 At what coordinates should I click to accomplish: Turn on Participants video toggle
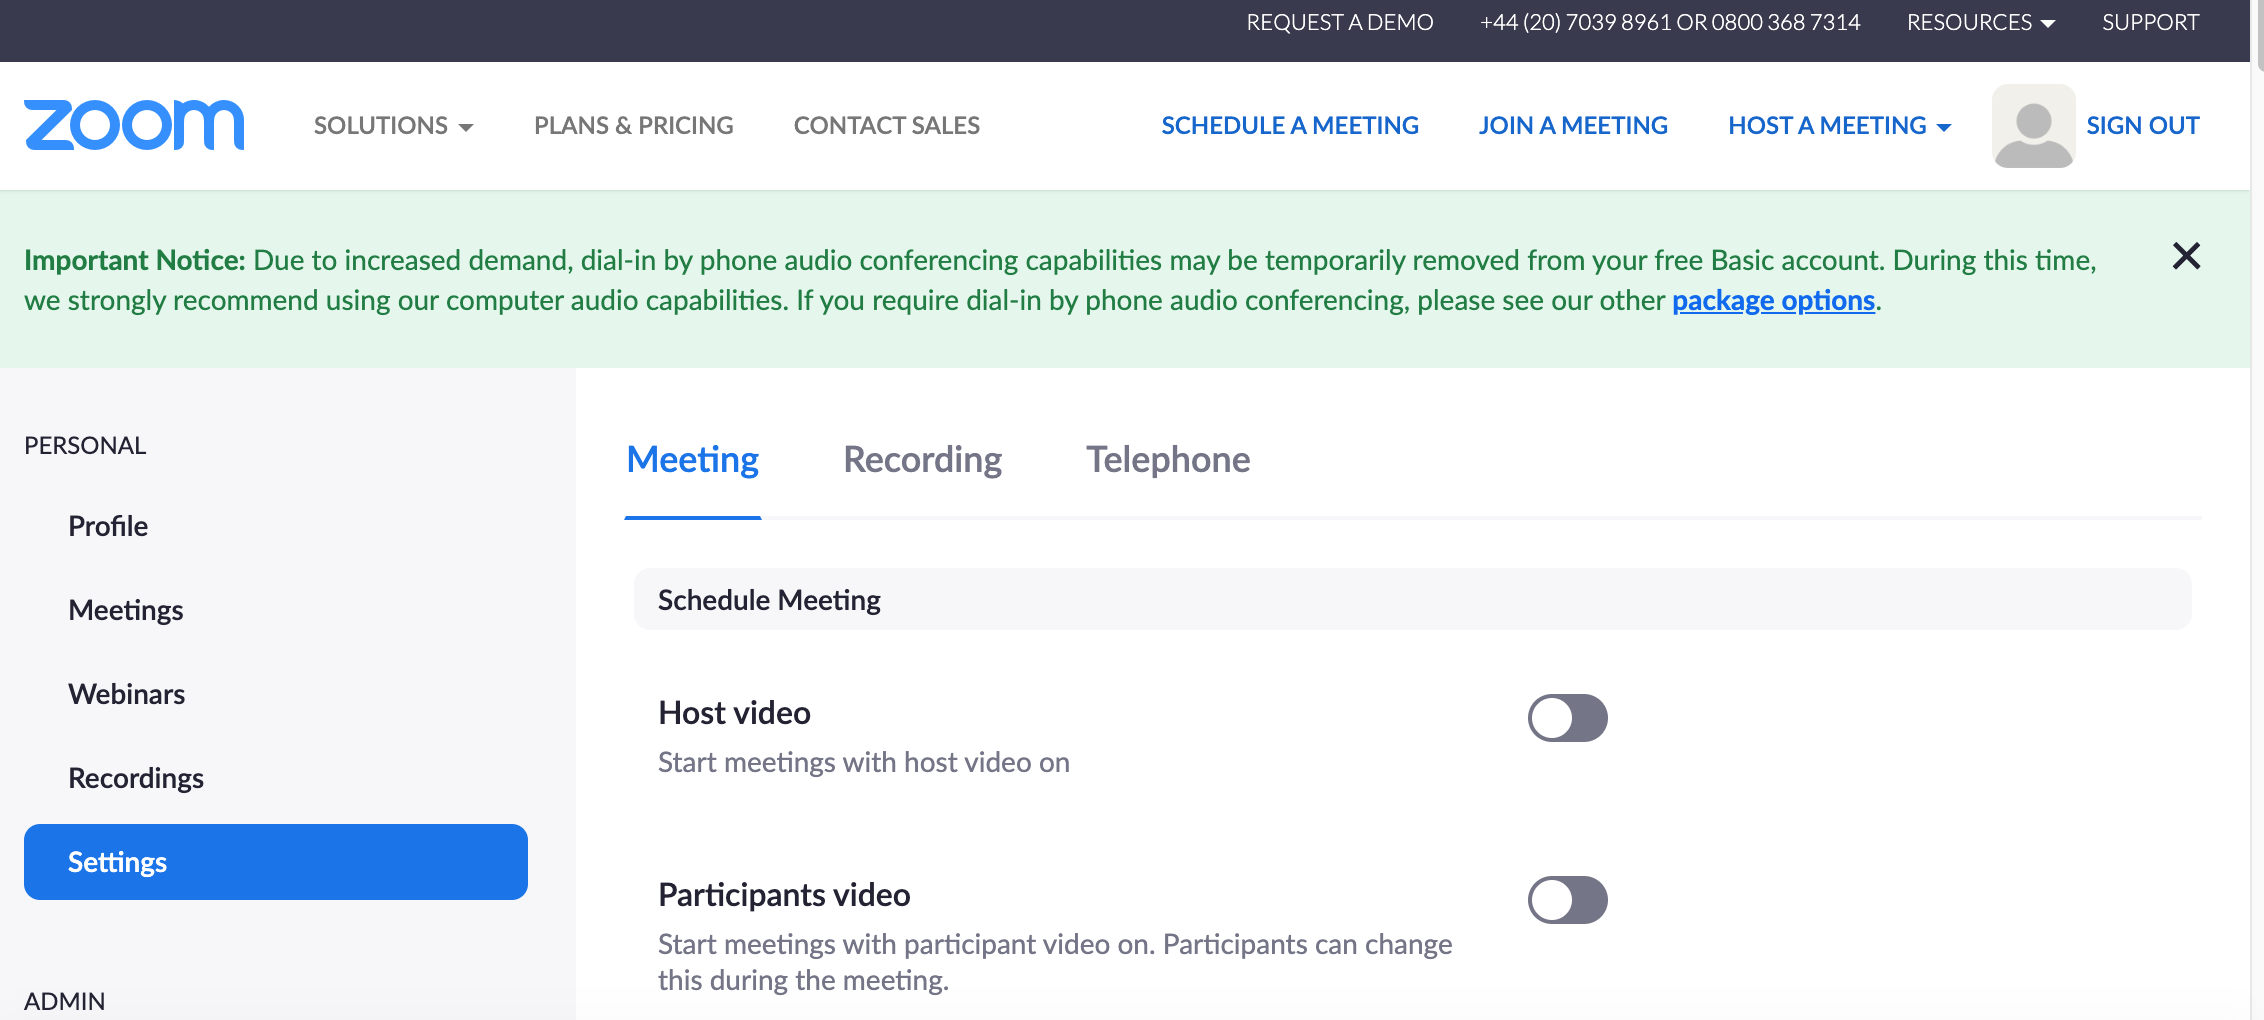click(x=1567, y=900)
